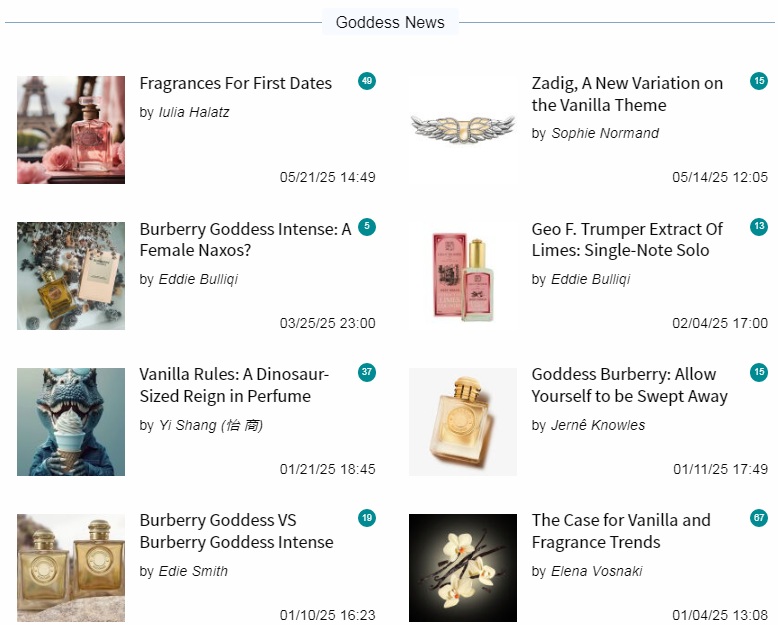This screenshot has height=625, width=778.
Task: Click the 19 comments badge on Burberry Goddess VS
Action: pyautogui.click(x=367, y=518)
